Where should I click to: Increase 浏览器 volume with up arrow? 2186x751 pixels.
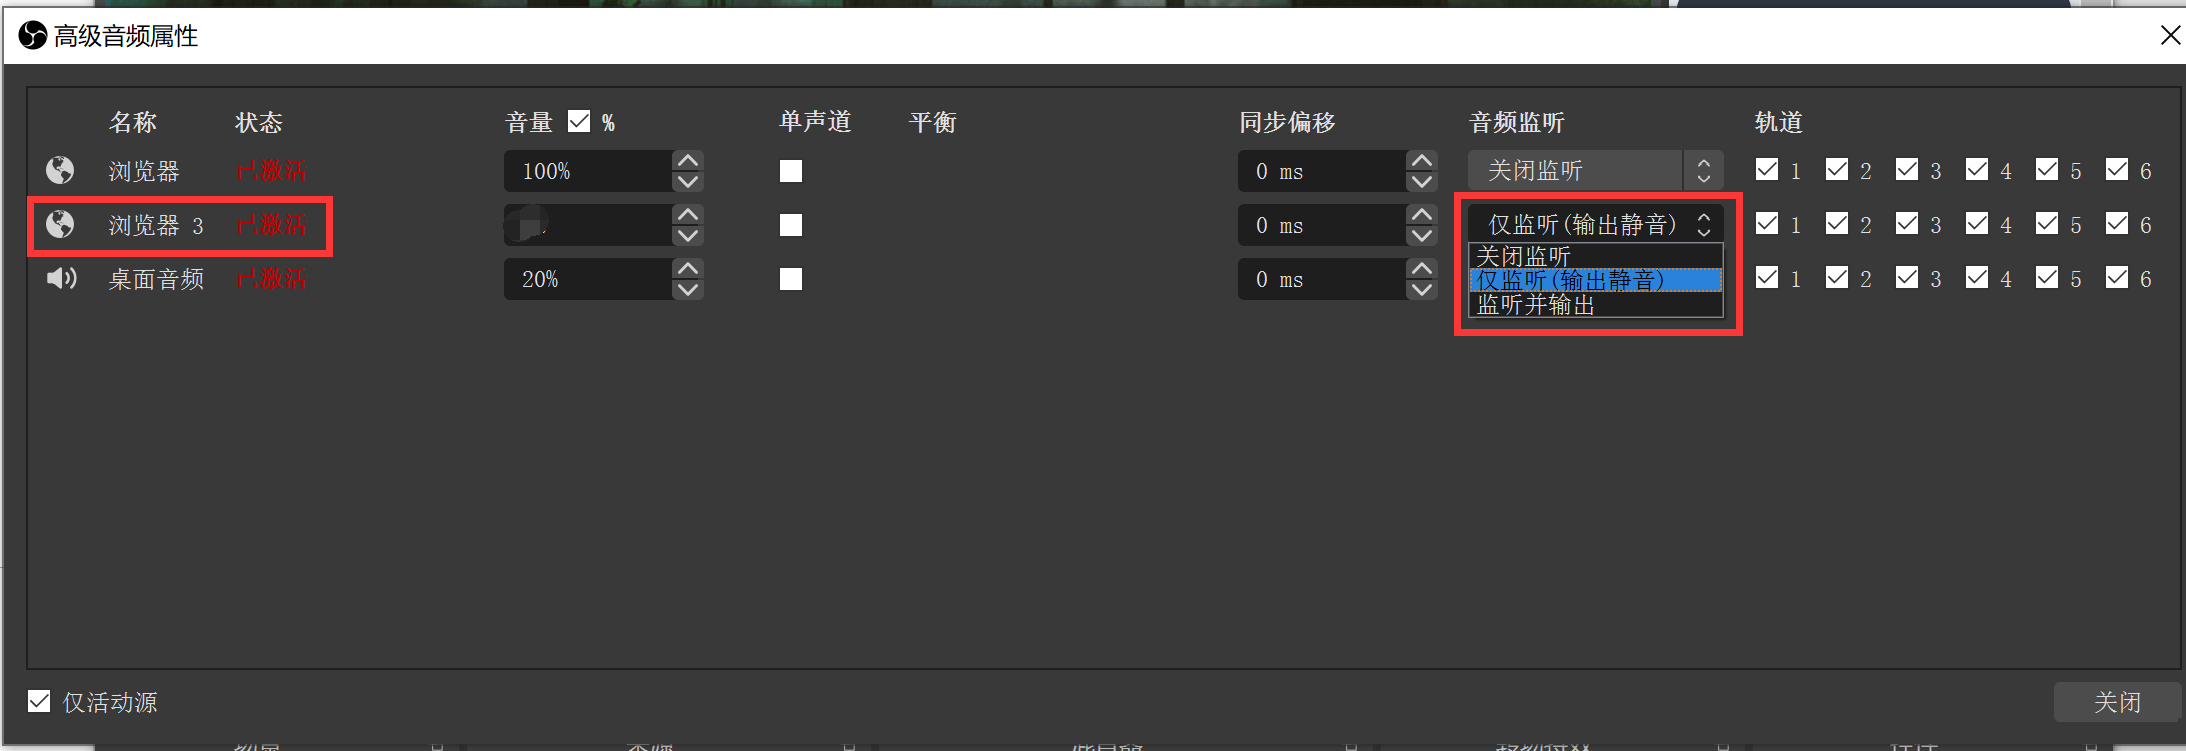688,161
